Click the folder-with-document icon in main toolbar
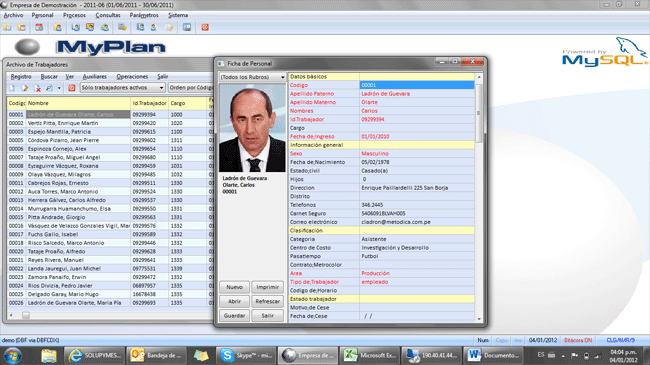This screenshot has height=365, width=650. [7, 27]
